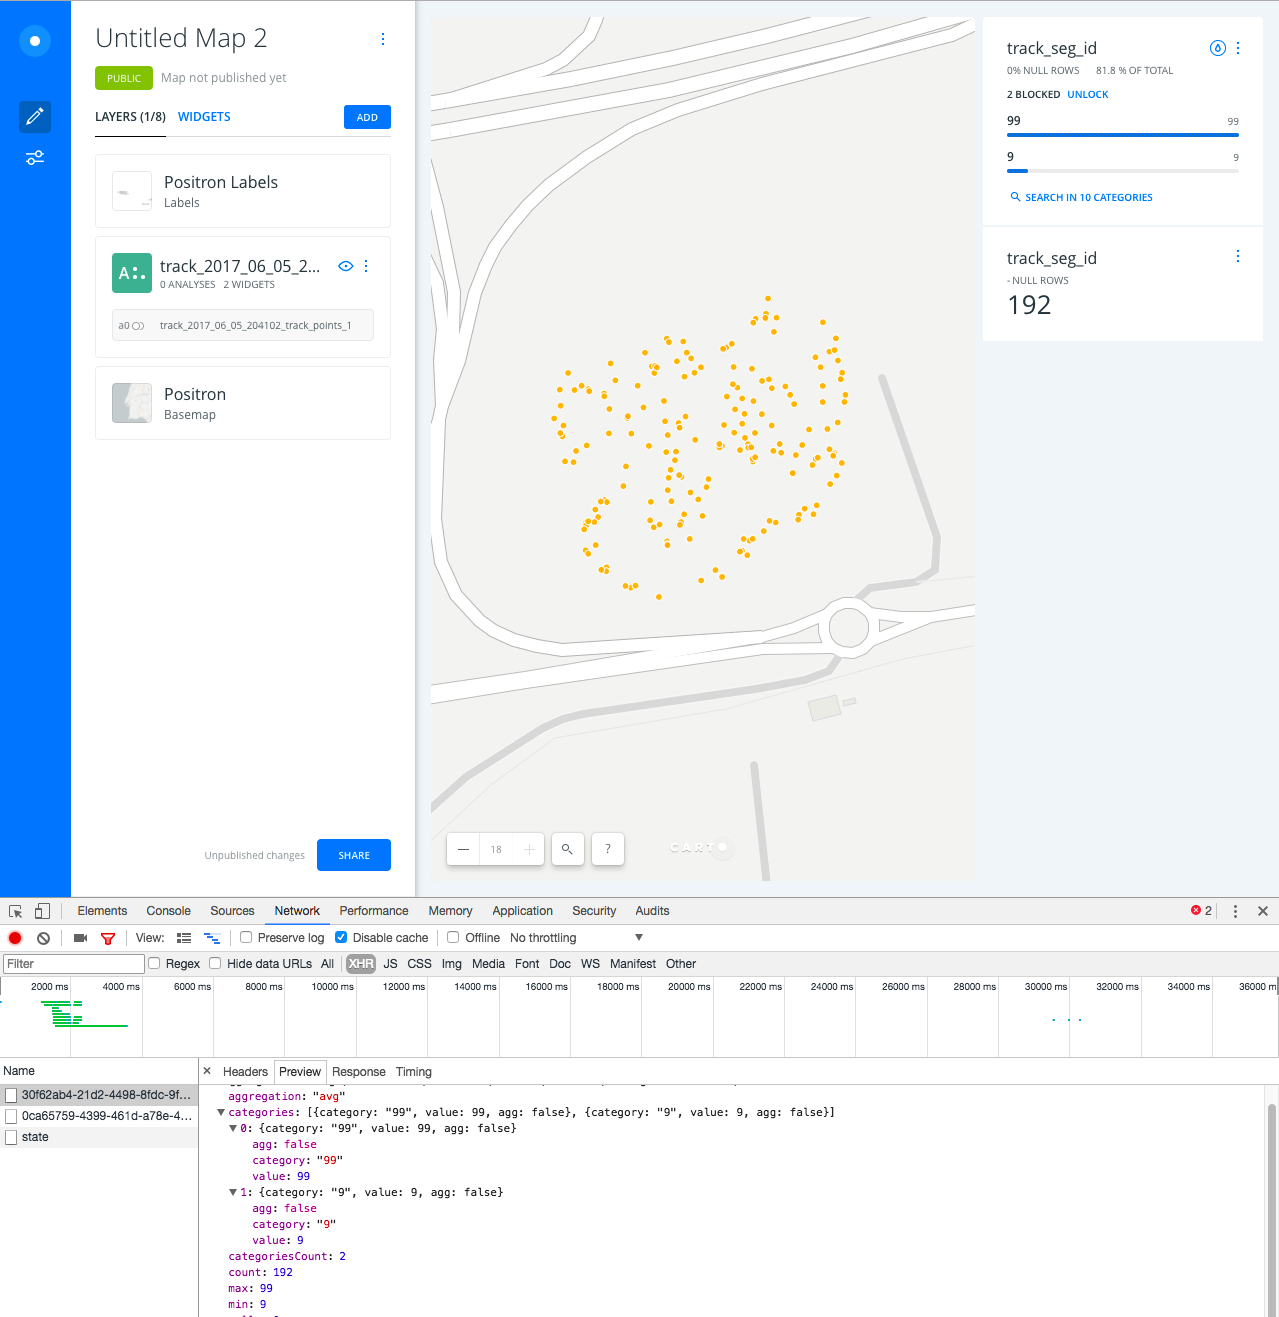Select the JS filter type

coord(390,964)
